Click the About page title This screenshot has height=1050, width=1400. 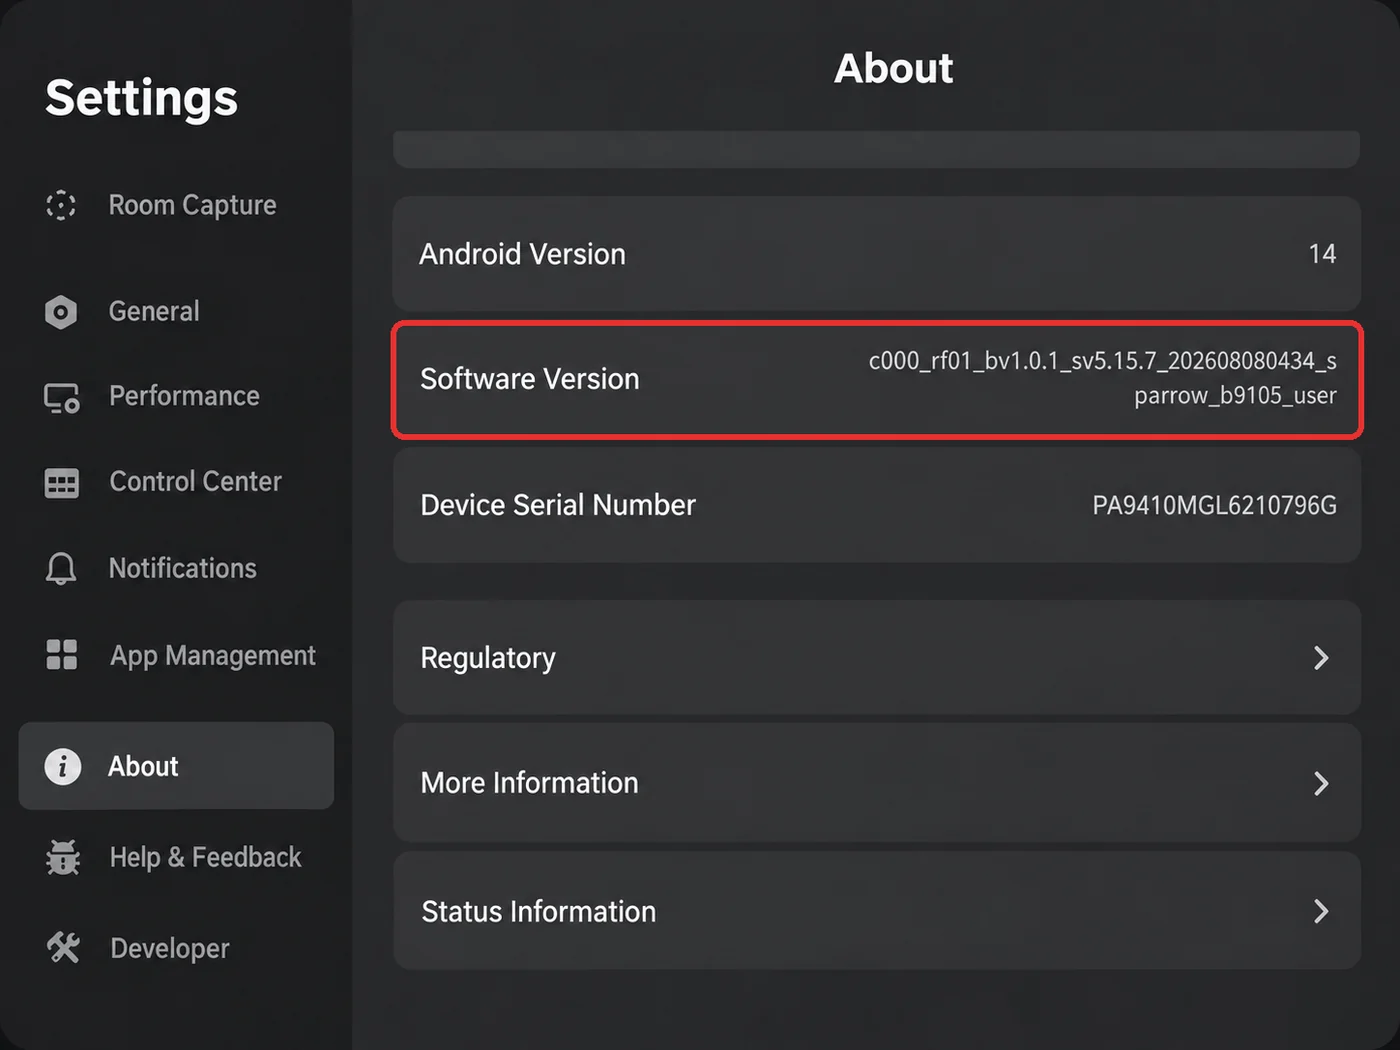click(894, 68)
